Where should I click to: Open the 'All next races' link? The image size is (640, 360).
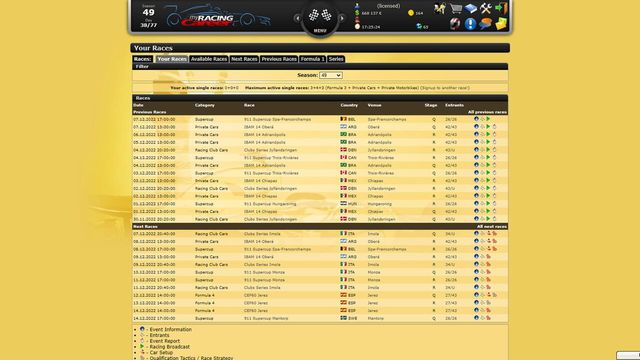tap(492, 227)
